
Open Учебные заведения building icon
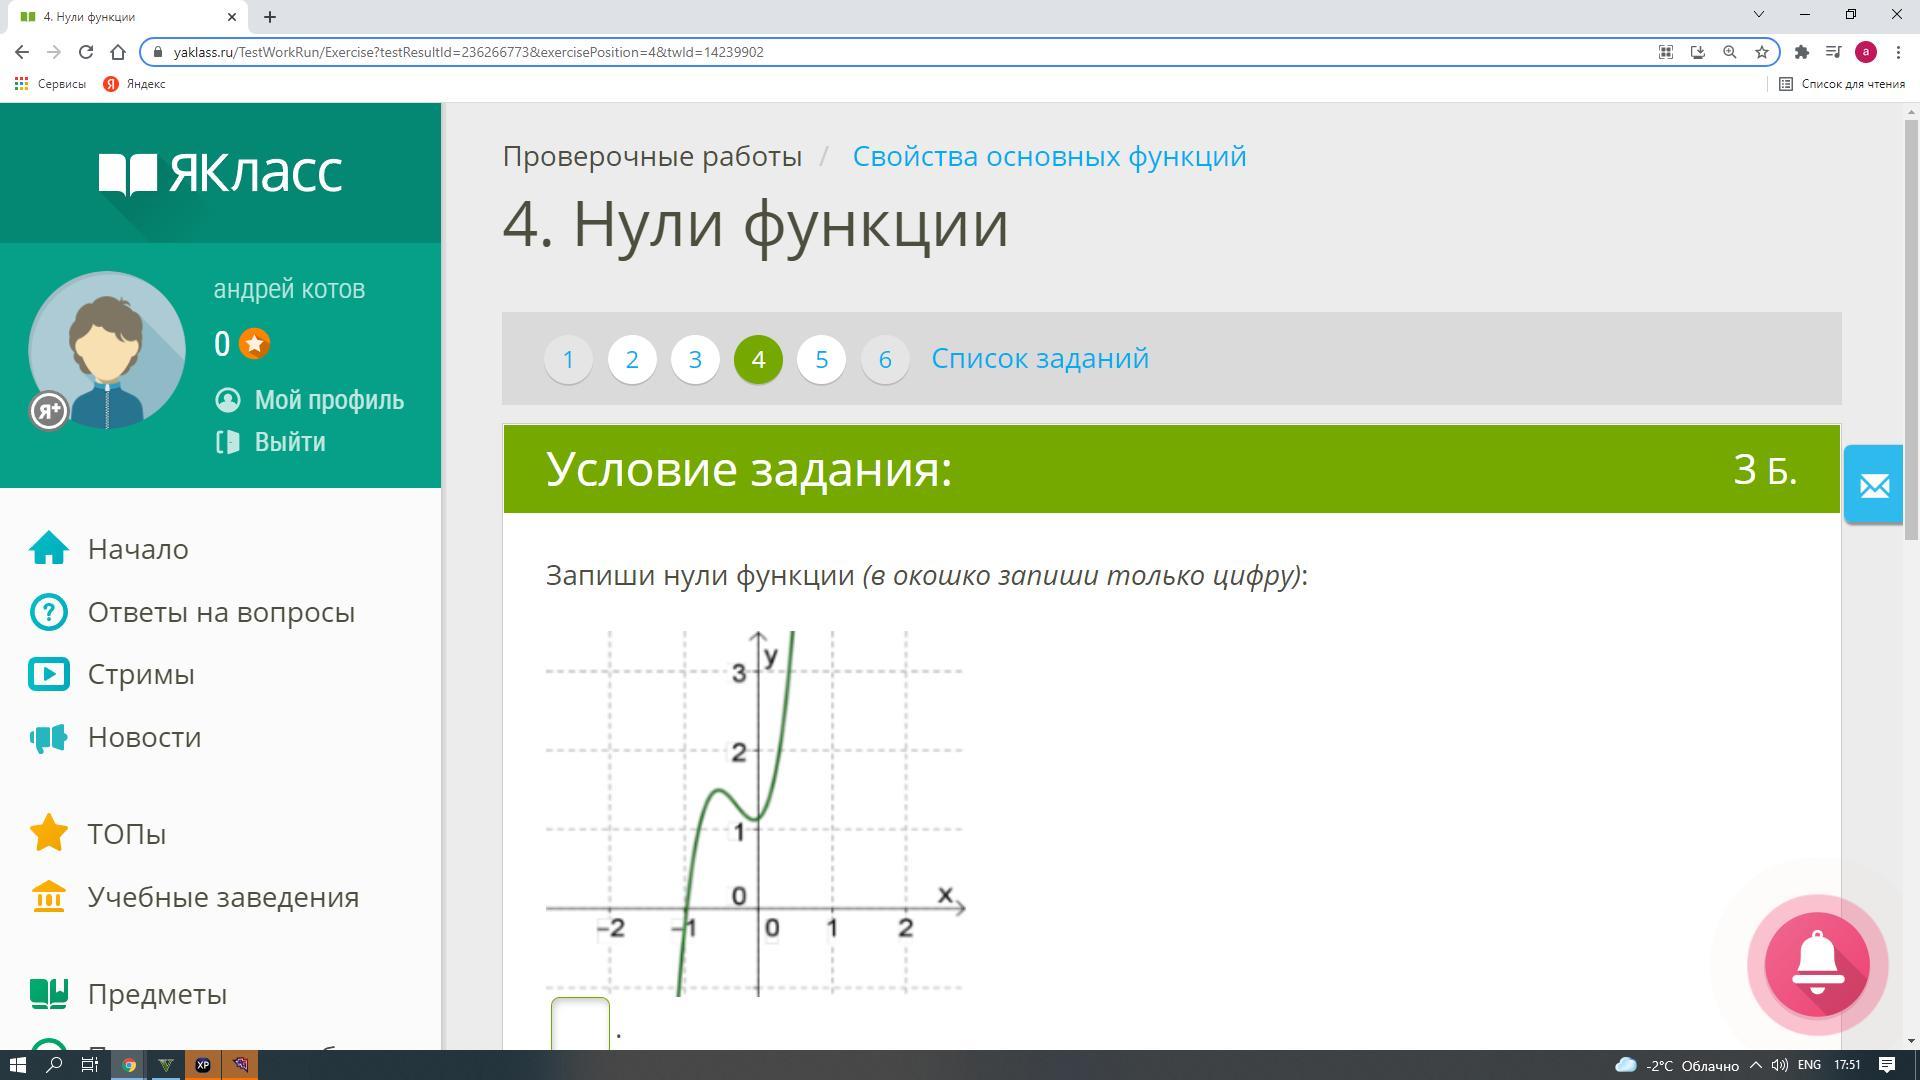click(x=48, y=897)
